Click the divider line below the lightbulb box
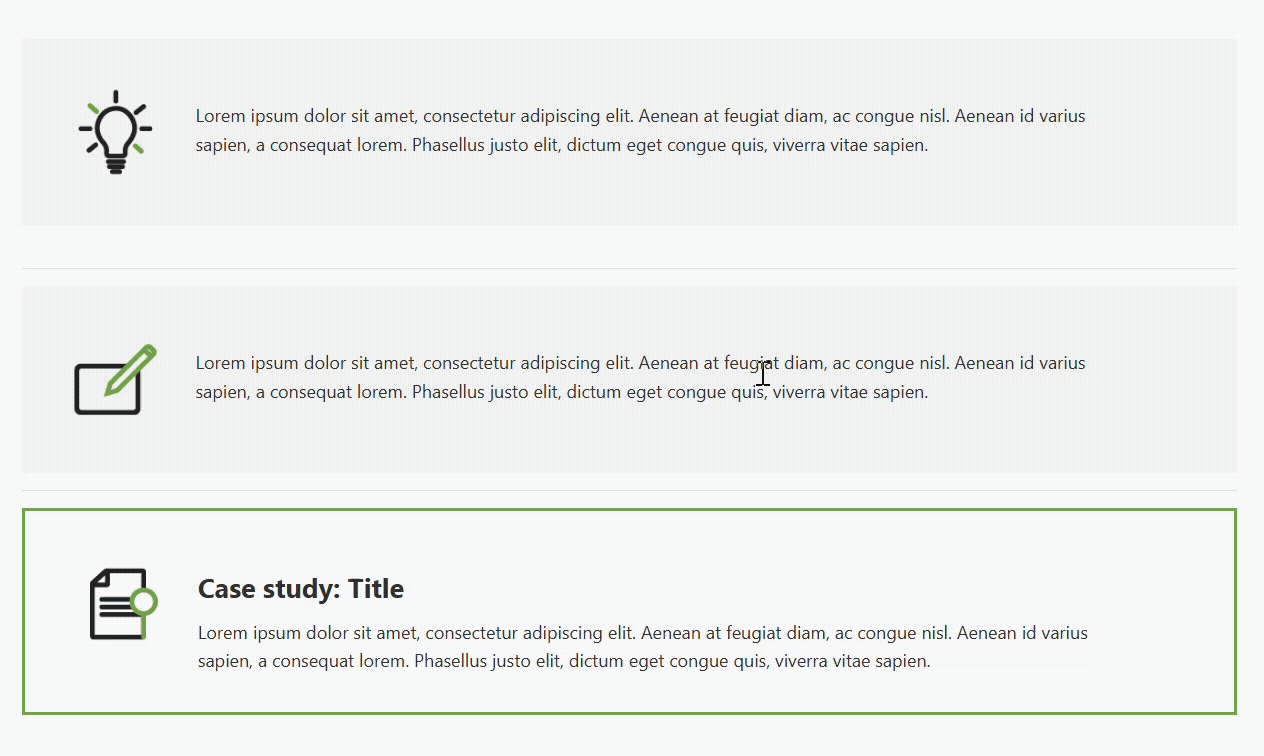1264x756 pixels. click(630, 268)
